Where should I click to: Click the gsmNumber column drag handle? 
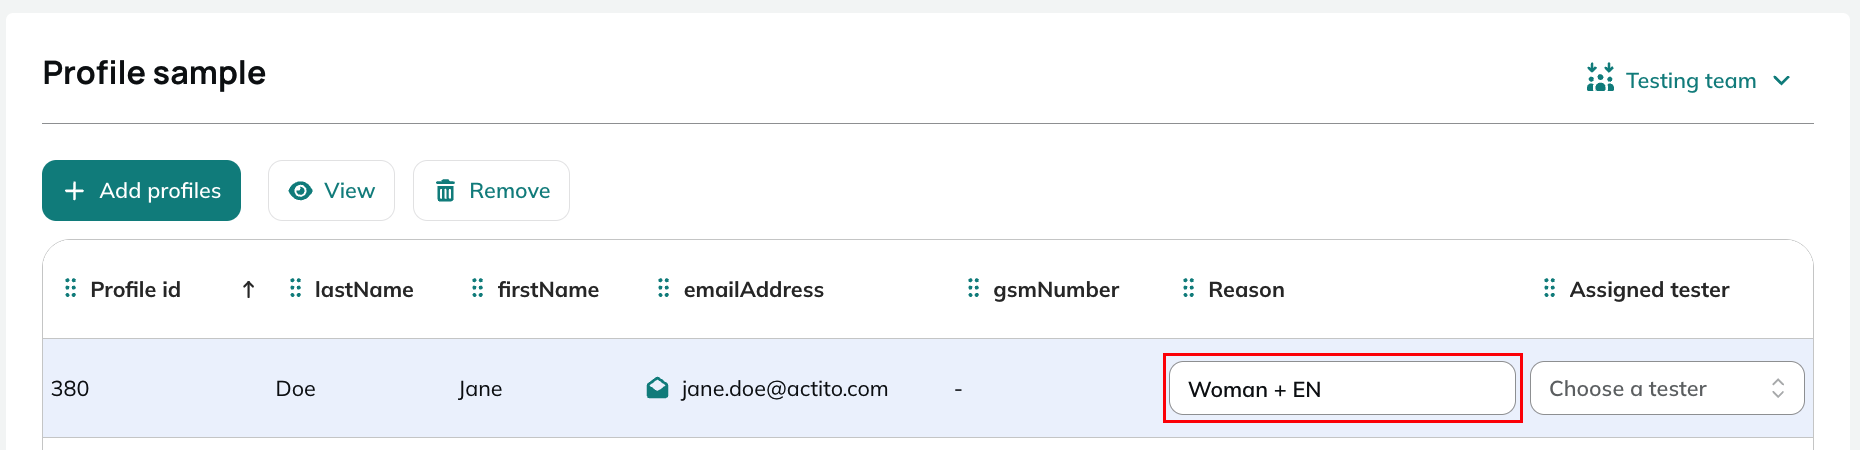[973, 288]
